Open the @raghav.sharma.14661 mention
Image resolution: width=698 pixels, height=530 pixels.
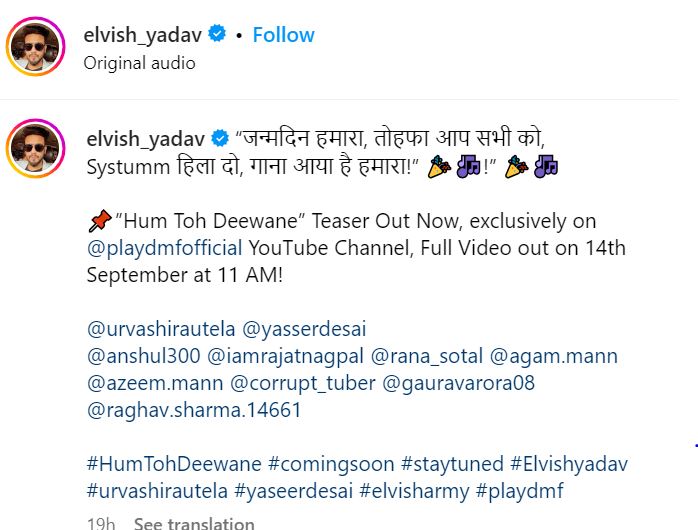click(194, 410)
